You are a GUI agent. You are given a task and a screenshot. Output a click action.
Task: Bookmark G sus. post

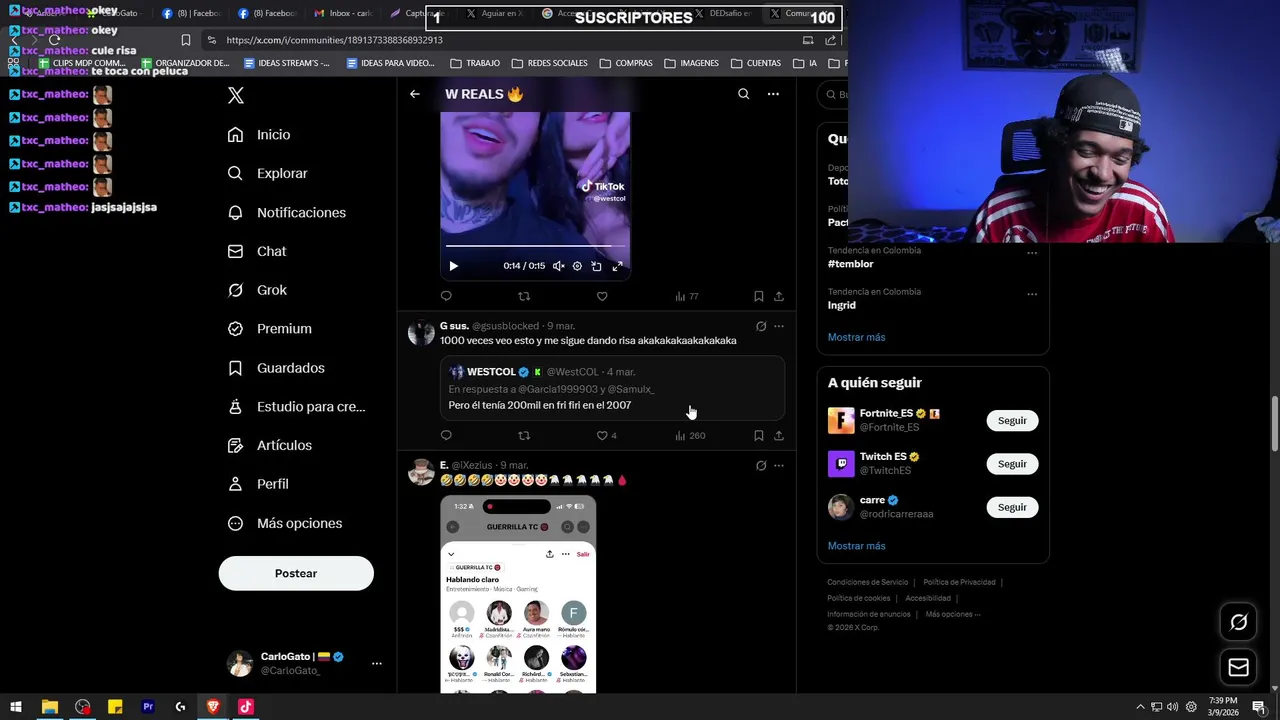pos(759,436)
